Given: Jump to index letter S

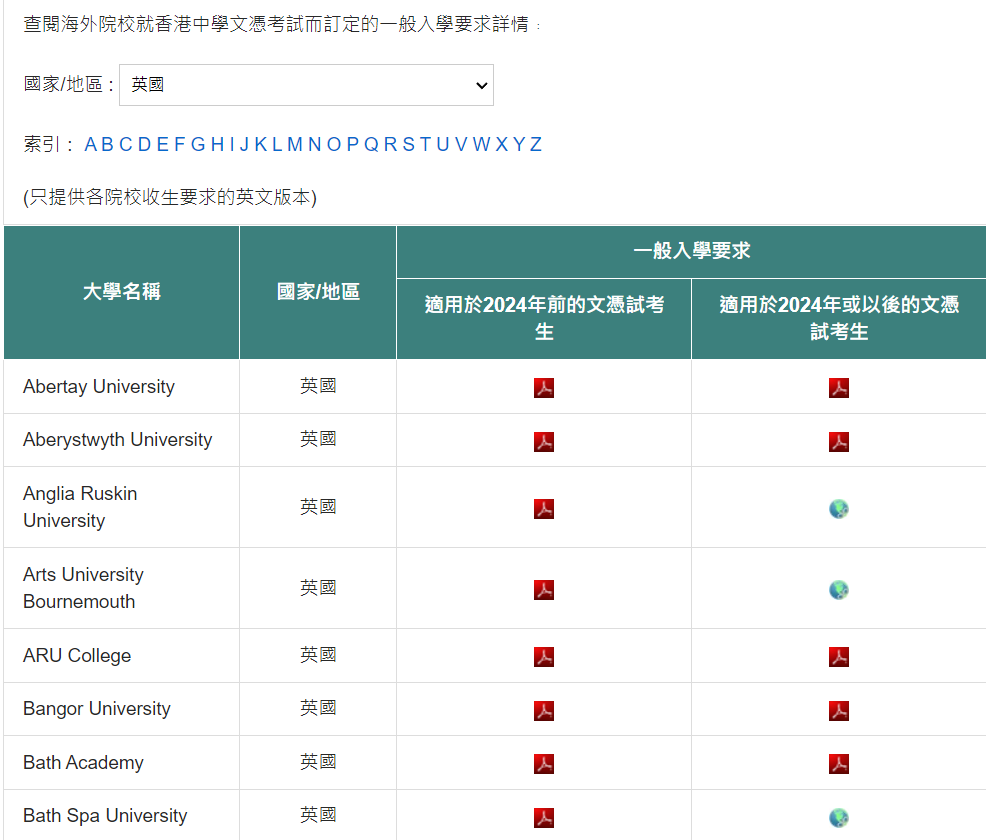Looking at the screenshot, I should (x=409, y=145).
